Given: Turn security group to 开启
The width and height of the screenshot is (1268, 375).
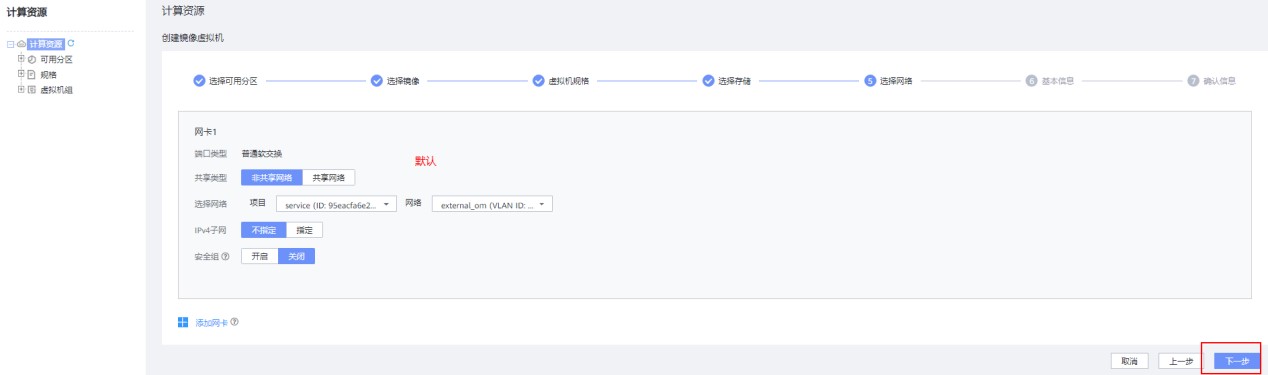Looking at the screenshot, I should click(259, 256).
